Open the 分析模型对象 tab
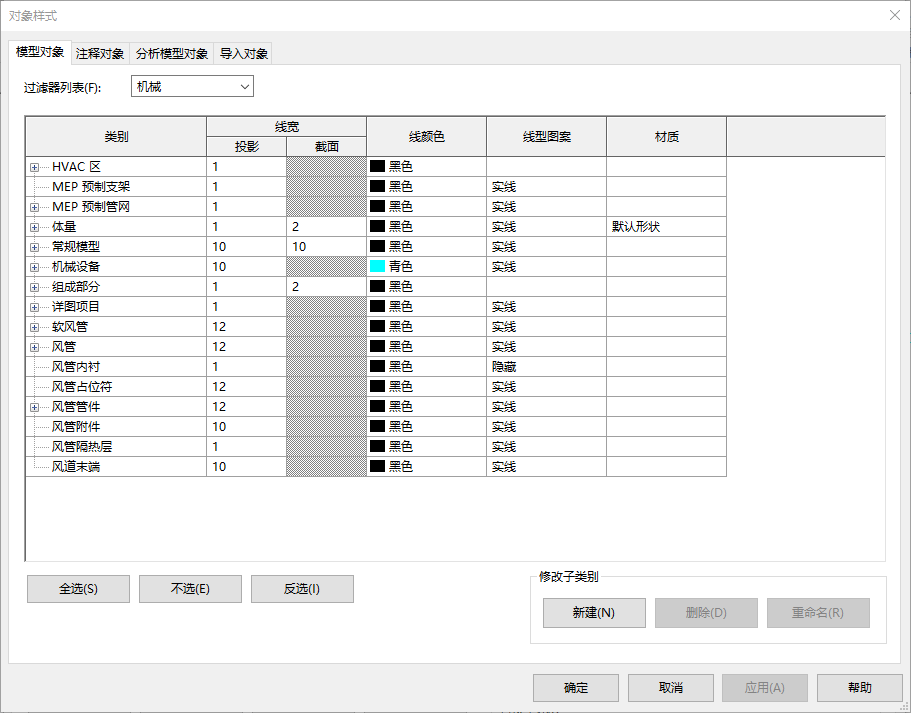Image resolution: width=911 pixels, height=713 pixels. 171,53
